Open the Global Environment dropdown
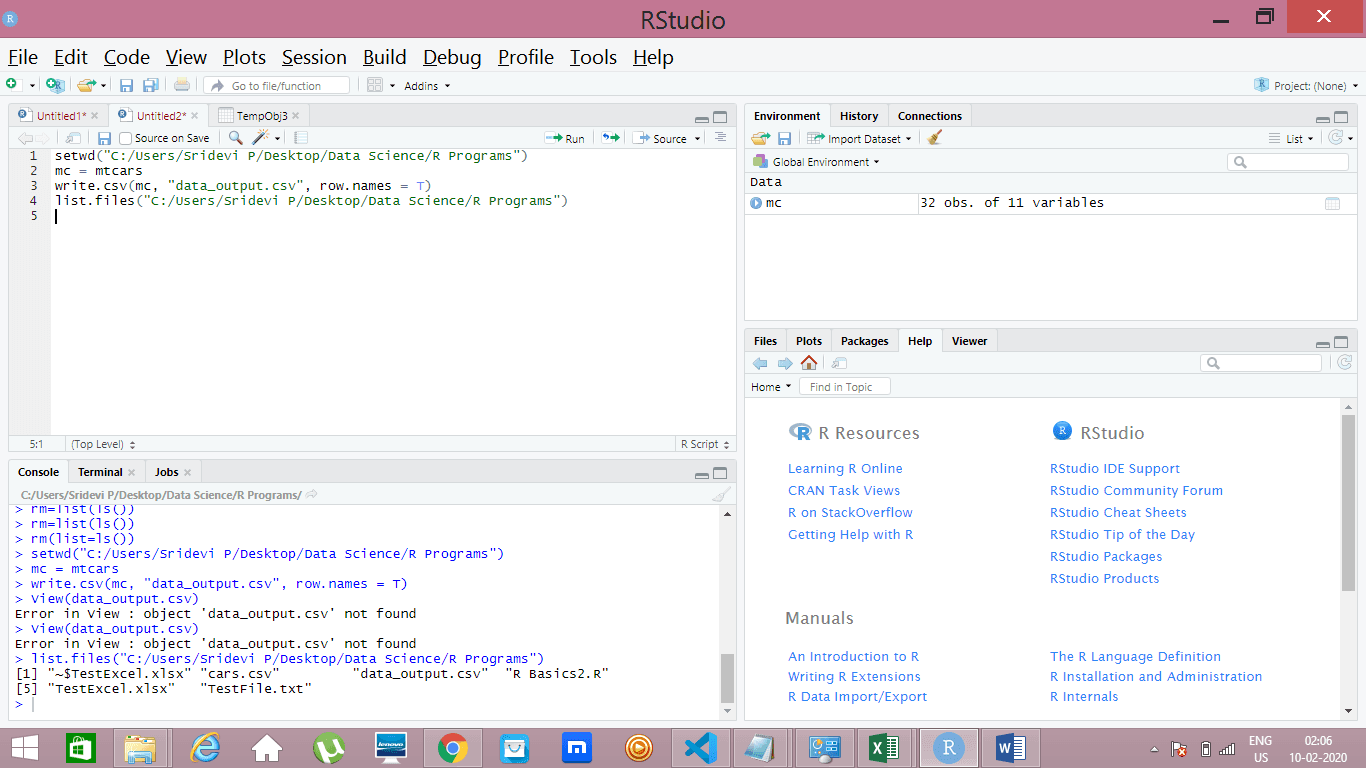This screenshot has width=1366, height=768. click(x=817, y=162)
